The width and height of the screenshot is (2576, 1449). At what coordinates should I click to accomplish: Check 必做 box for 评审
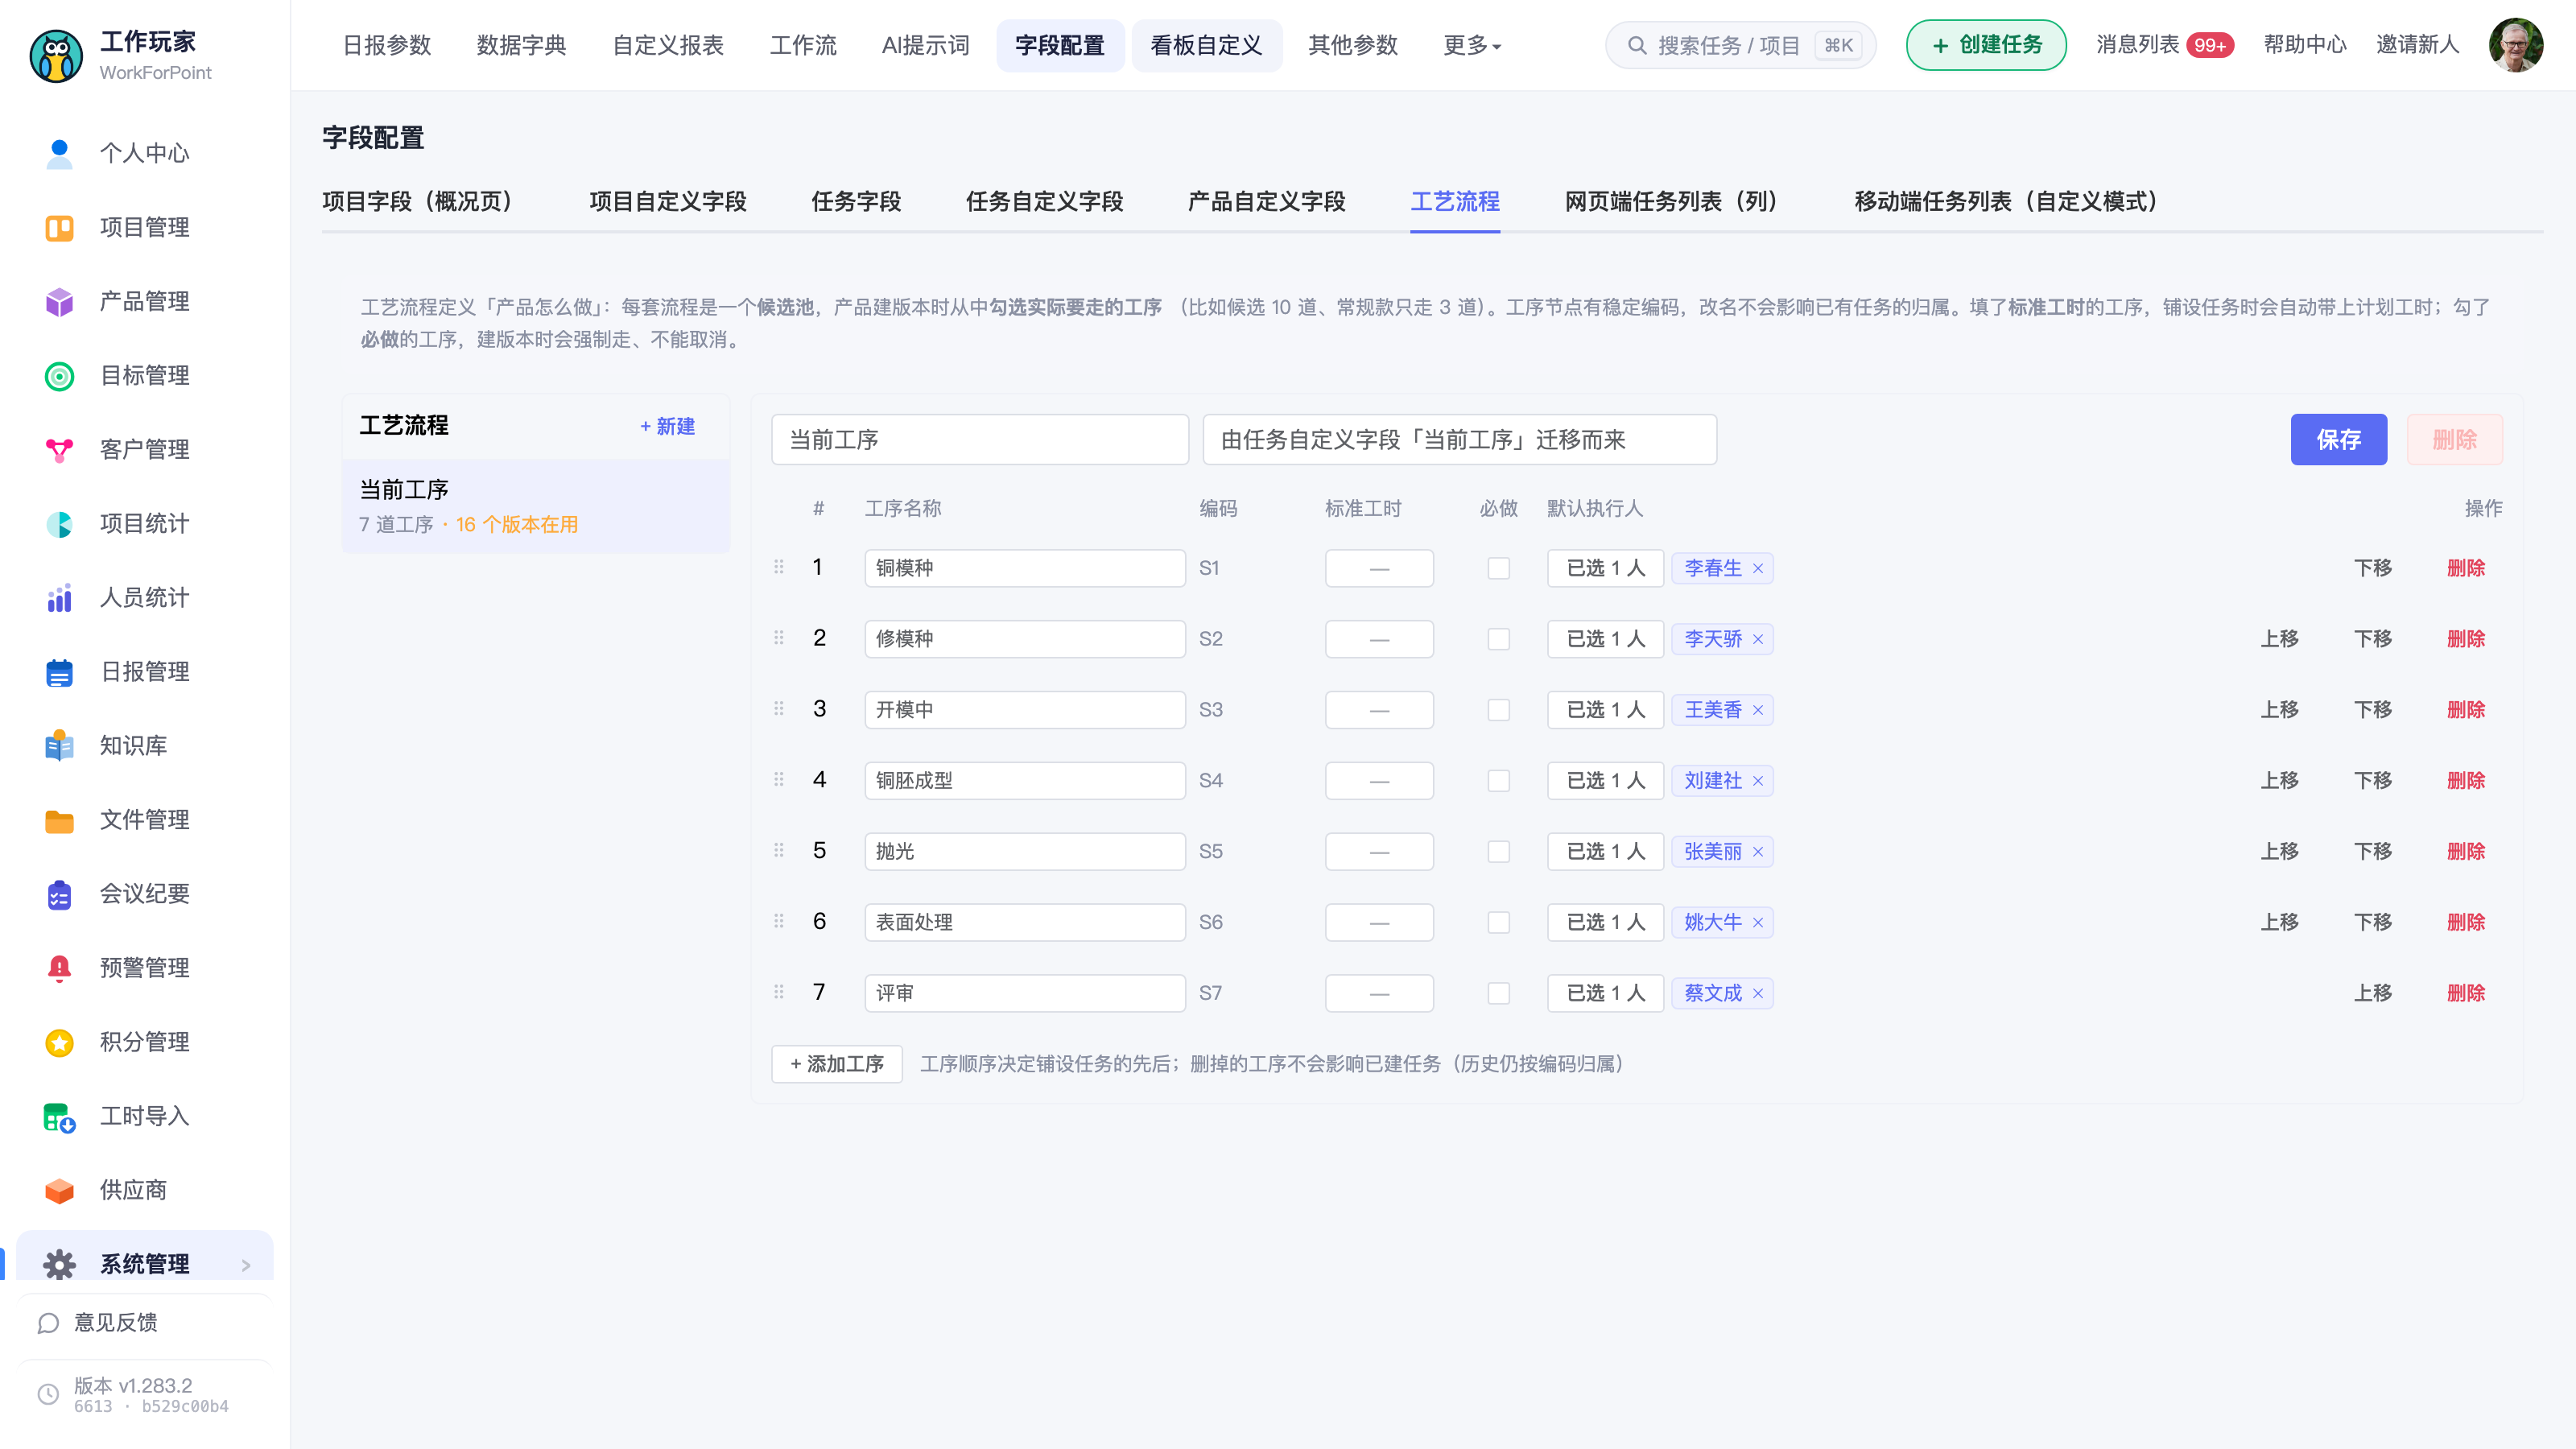click(x=1498, y=993)
